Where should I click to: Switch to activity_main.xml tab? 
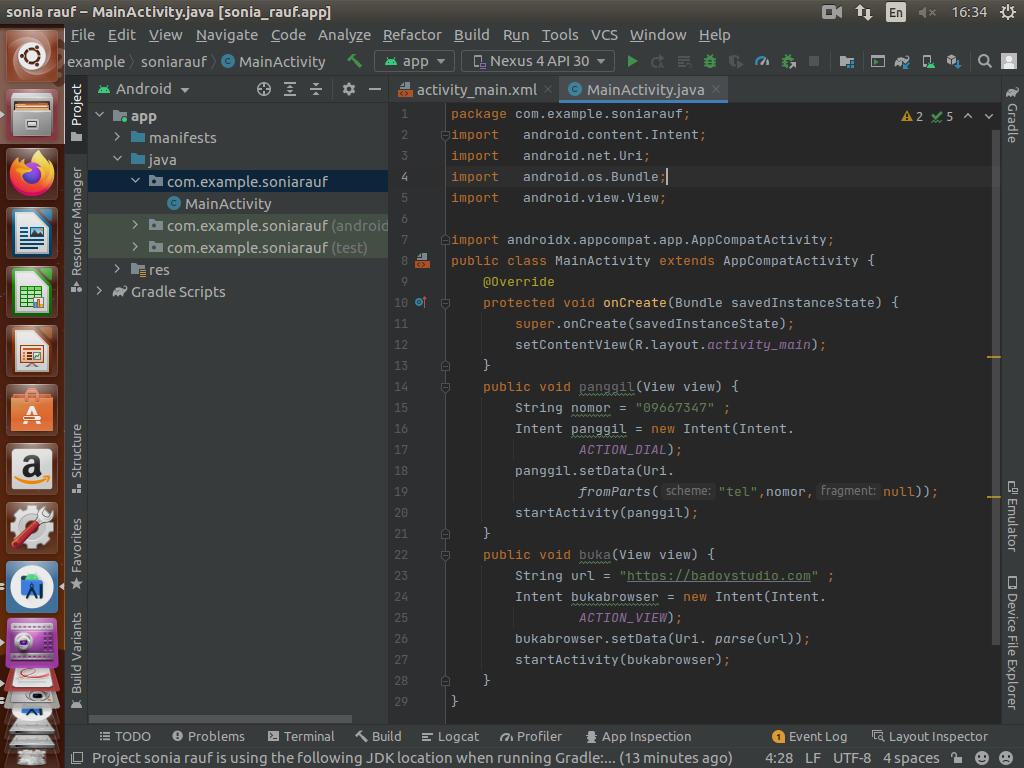(476, 89)
